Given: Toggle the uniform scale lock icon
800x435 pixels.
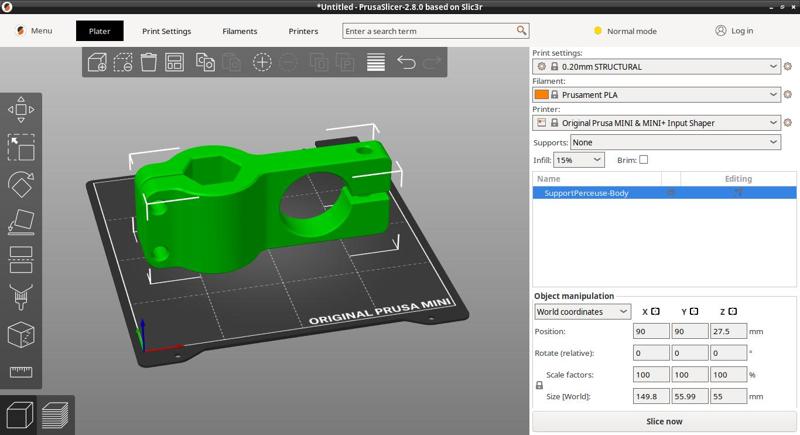Looking at the screenshot, I should tap(539, 386).
